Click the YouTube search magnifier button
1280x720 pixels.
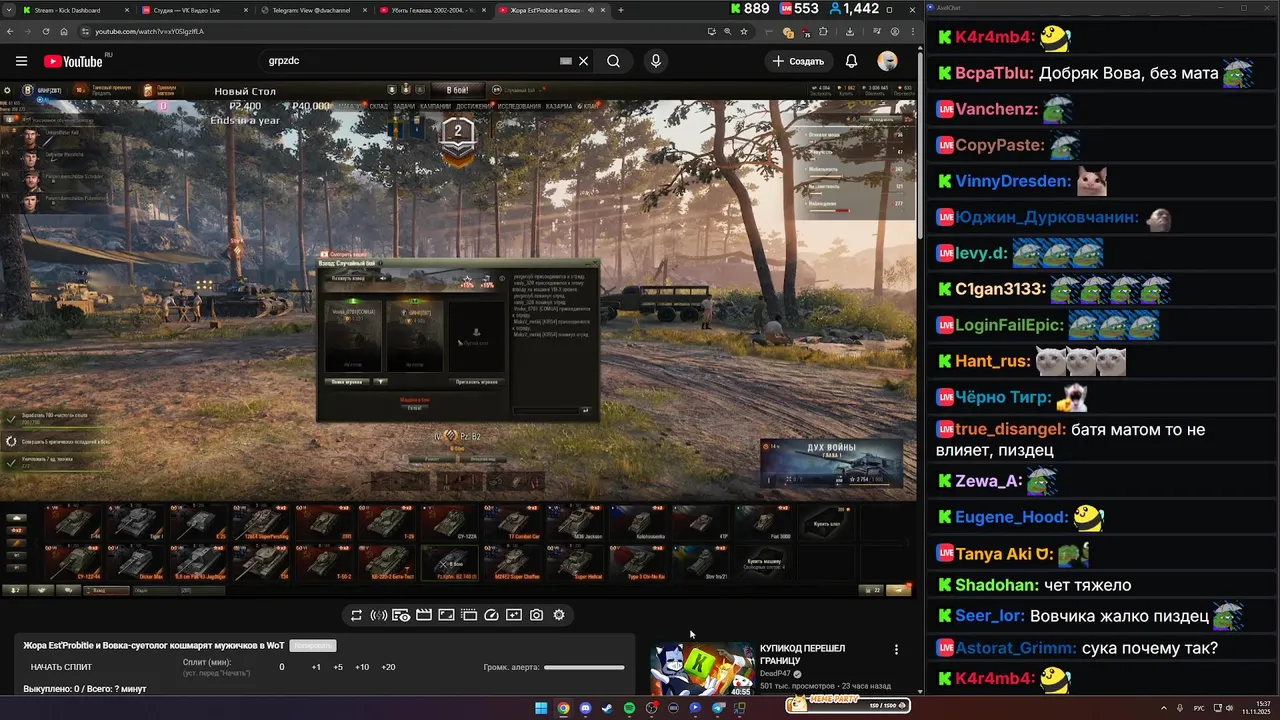pos(614,61)
